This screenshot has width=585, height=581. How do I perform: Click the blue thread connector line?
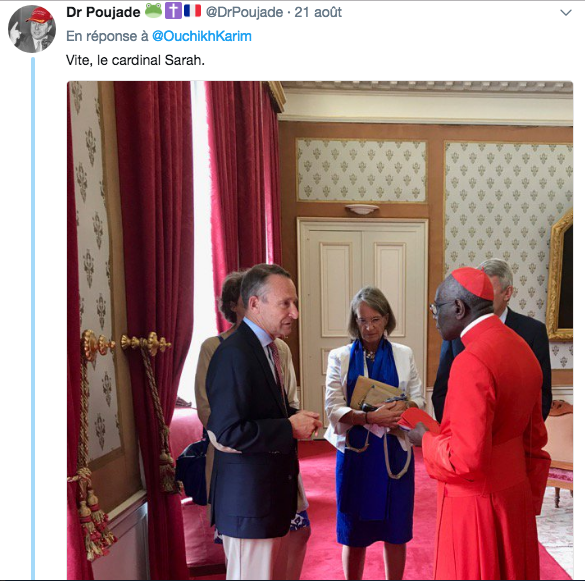coord(33,318)
